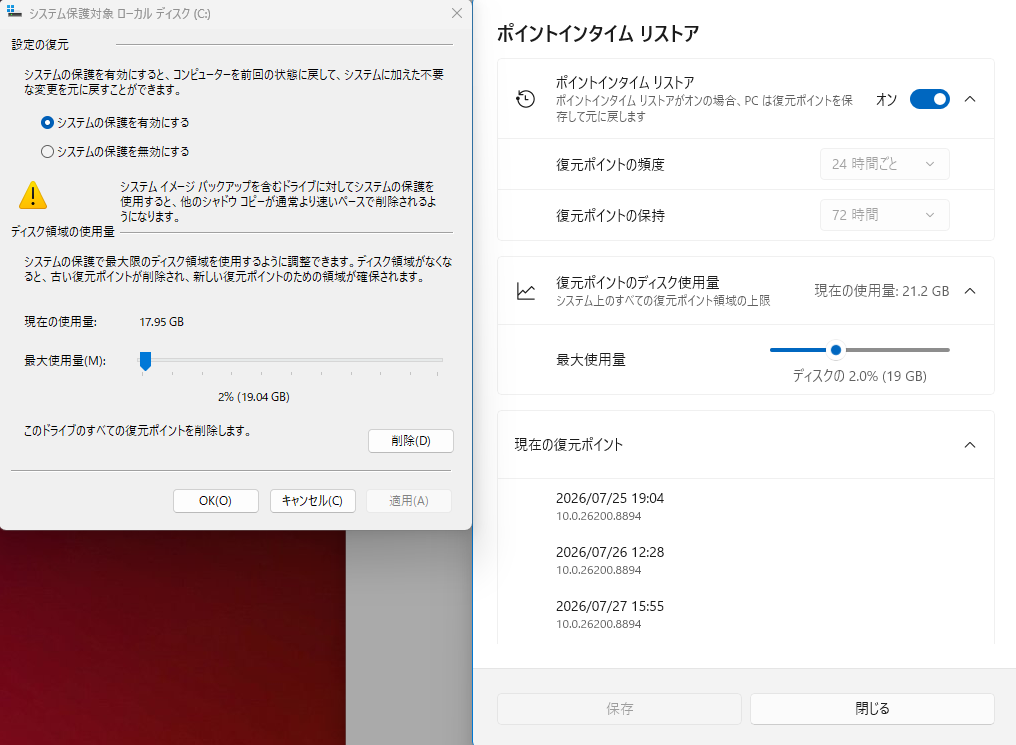The width and height of the screenshot is (1016, 745).
Task: Select システムの保護を無効にする radio button
Action: [x=47, y=152]
